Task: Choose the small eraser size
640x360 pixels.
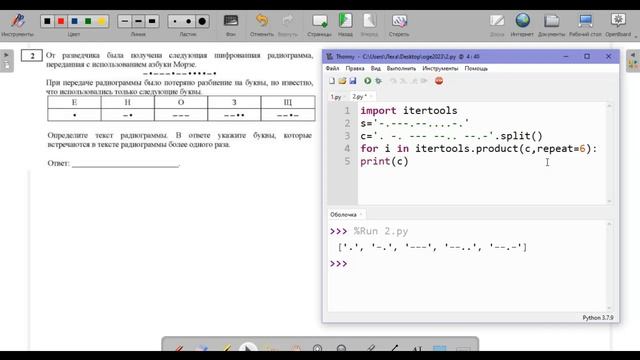Action: (175, 21)
